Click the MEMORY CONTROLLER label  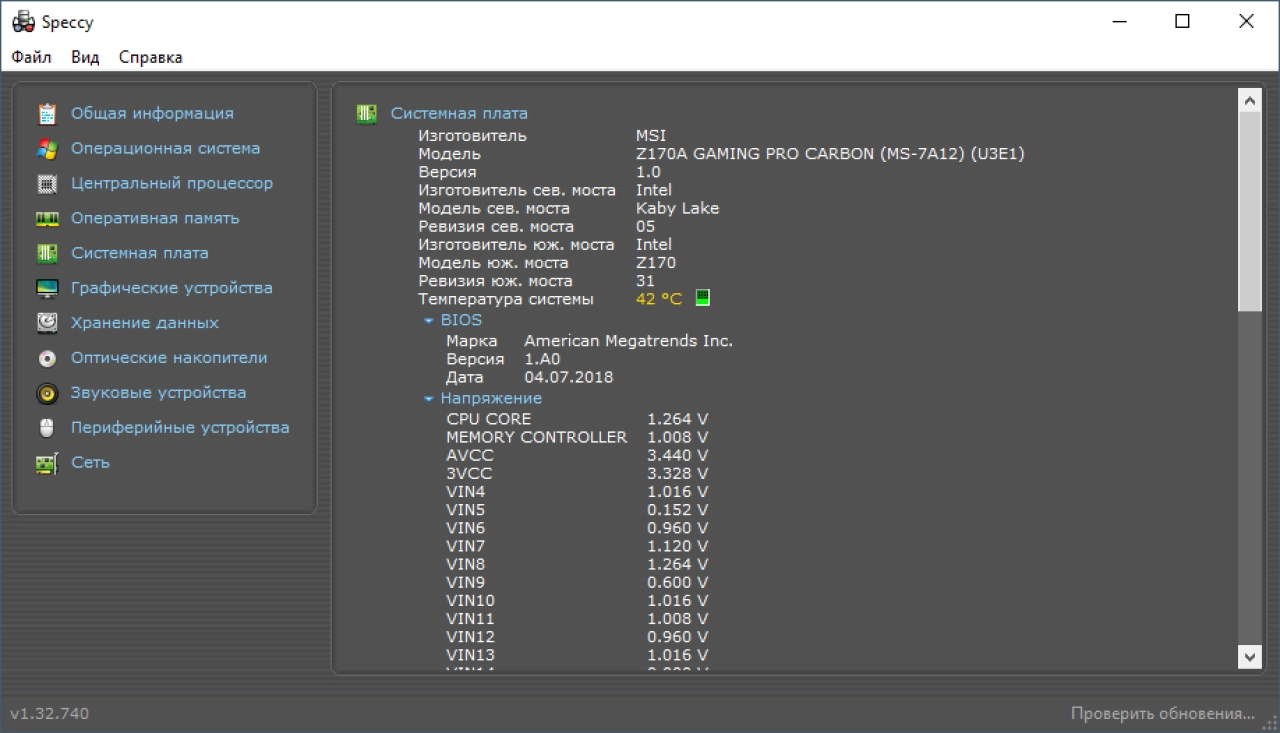[537, 437]
